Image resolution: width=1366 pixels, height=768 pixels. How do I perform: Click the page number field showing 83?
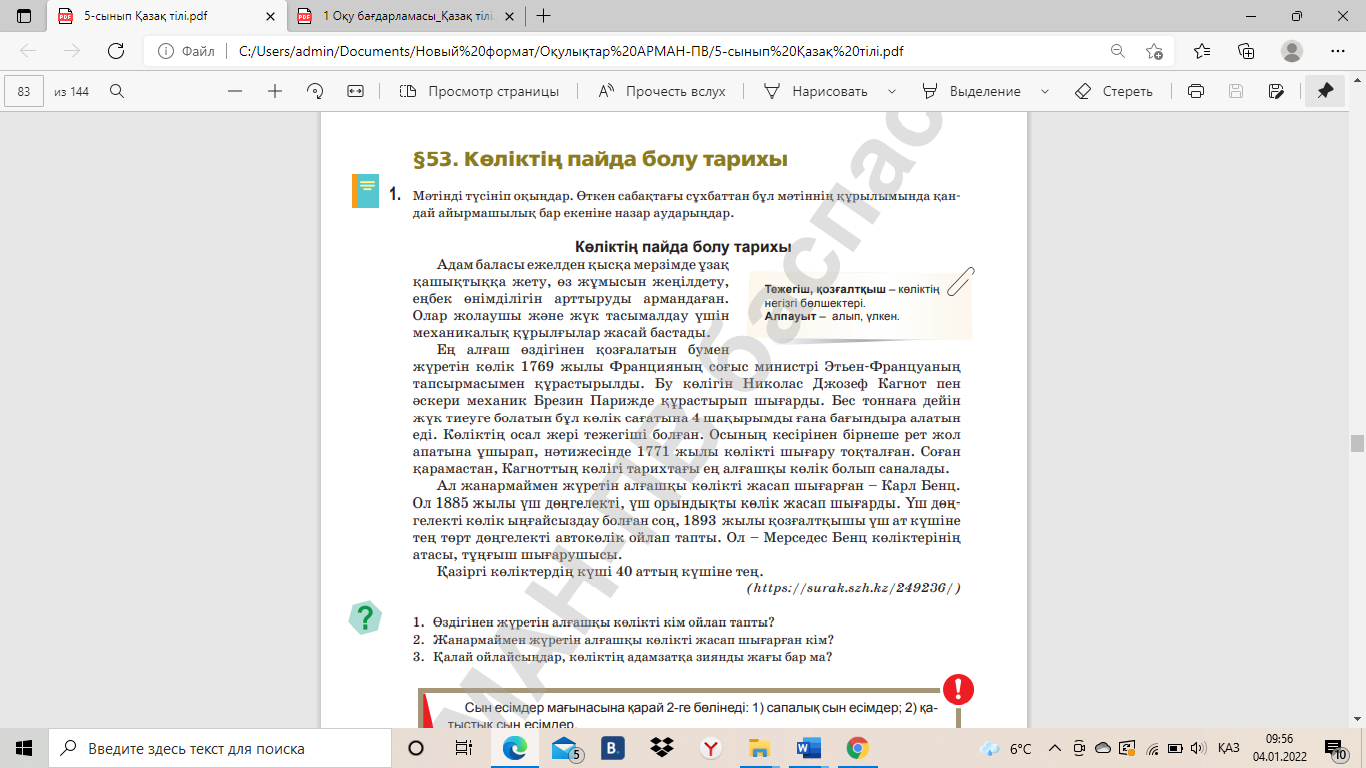pyautogui.click(x=25, y=91)
